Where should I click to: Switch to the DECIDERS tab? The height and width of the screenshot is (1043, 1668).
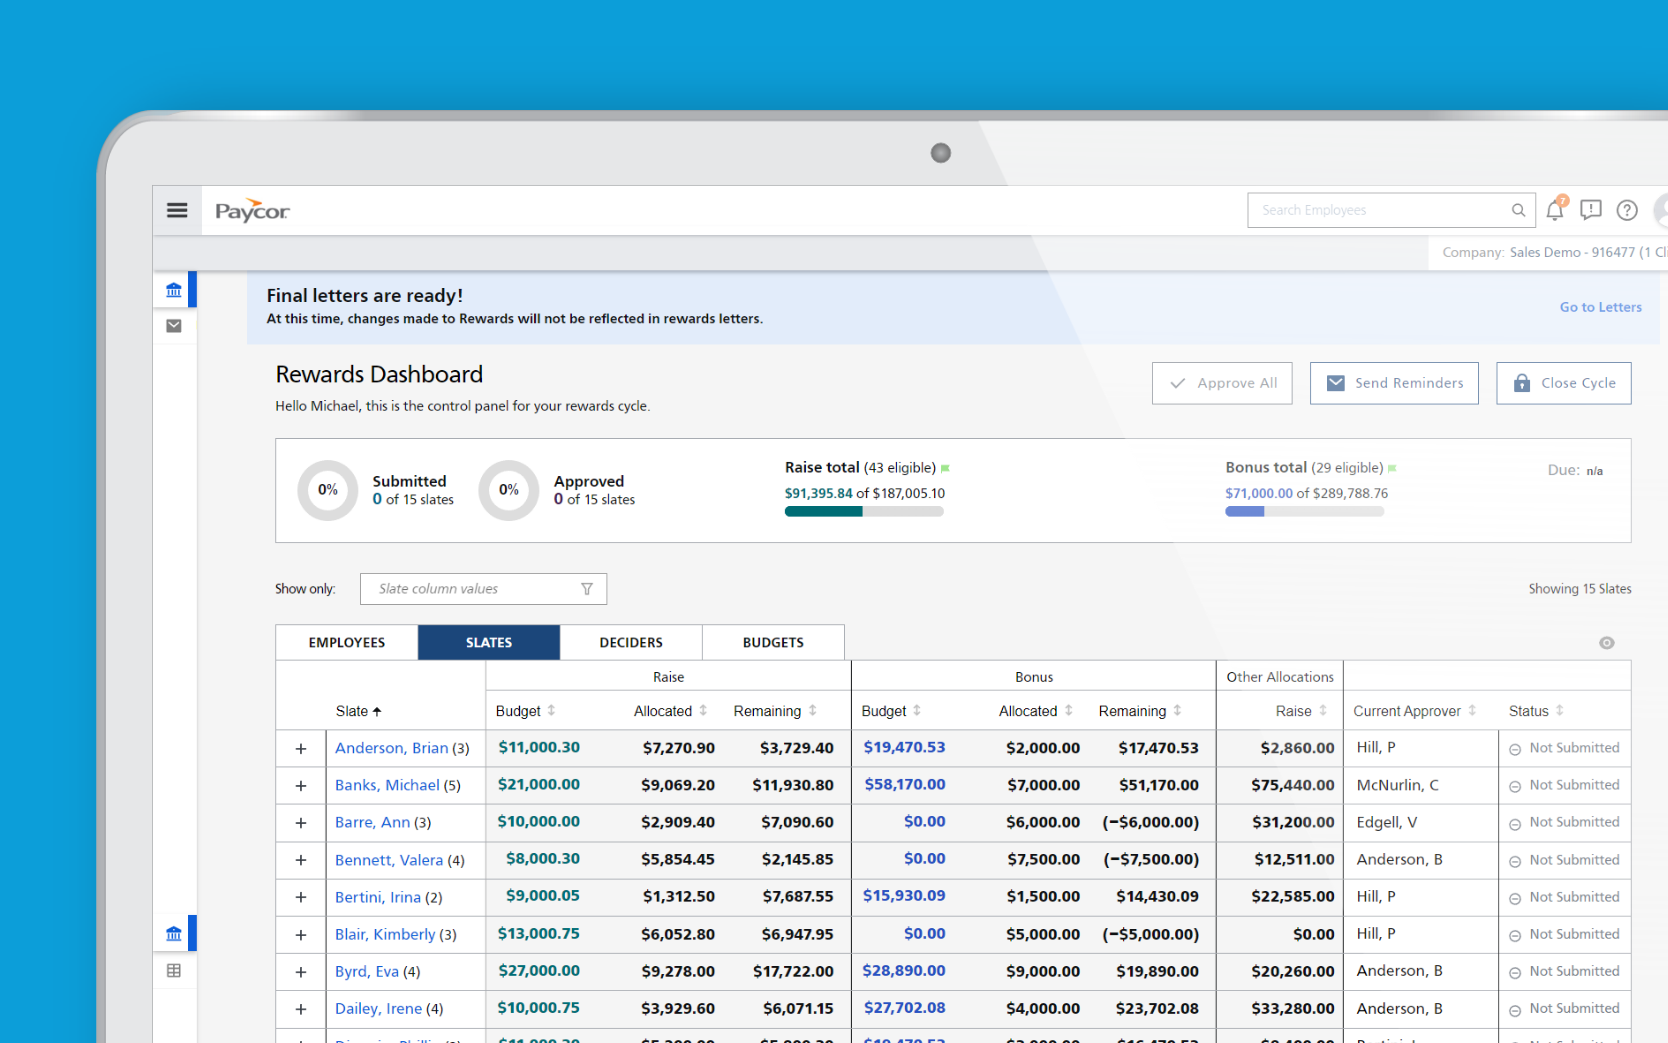click(x=630, y=642)
